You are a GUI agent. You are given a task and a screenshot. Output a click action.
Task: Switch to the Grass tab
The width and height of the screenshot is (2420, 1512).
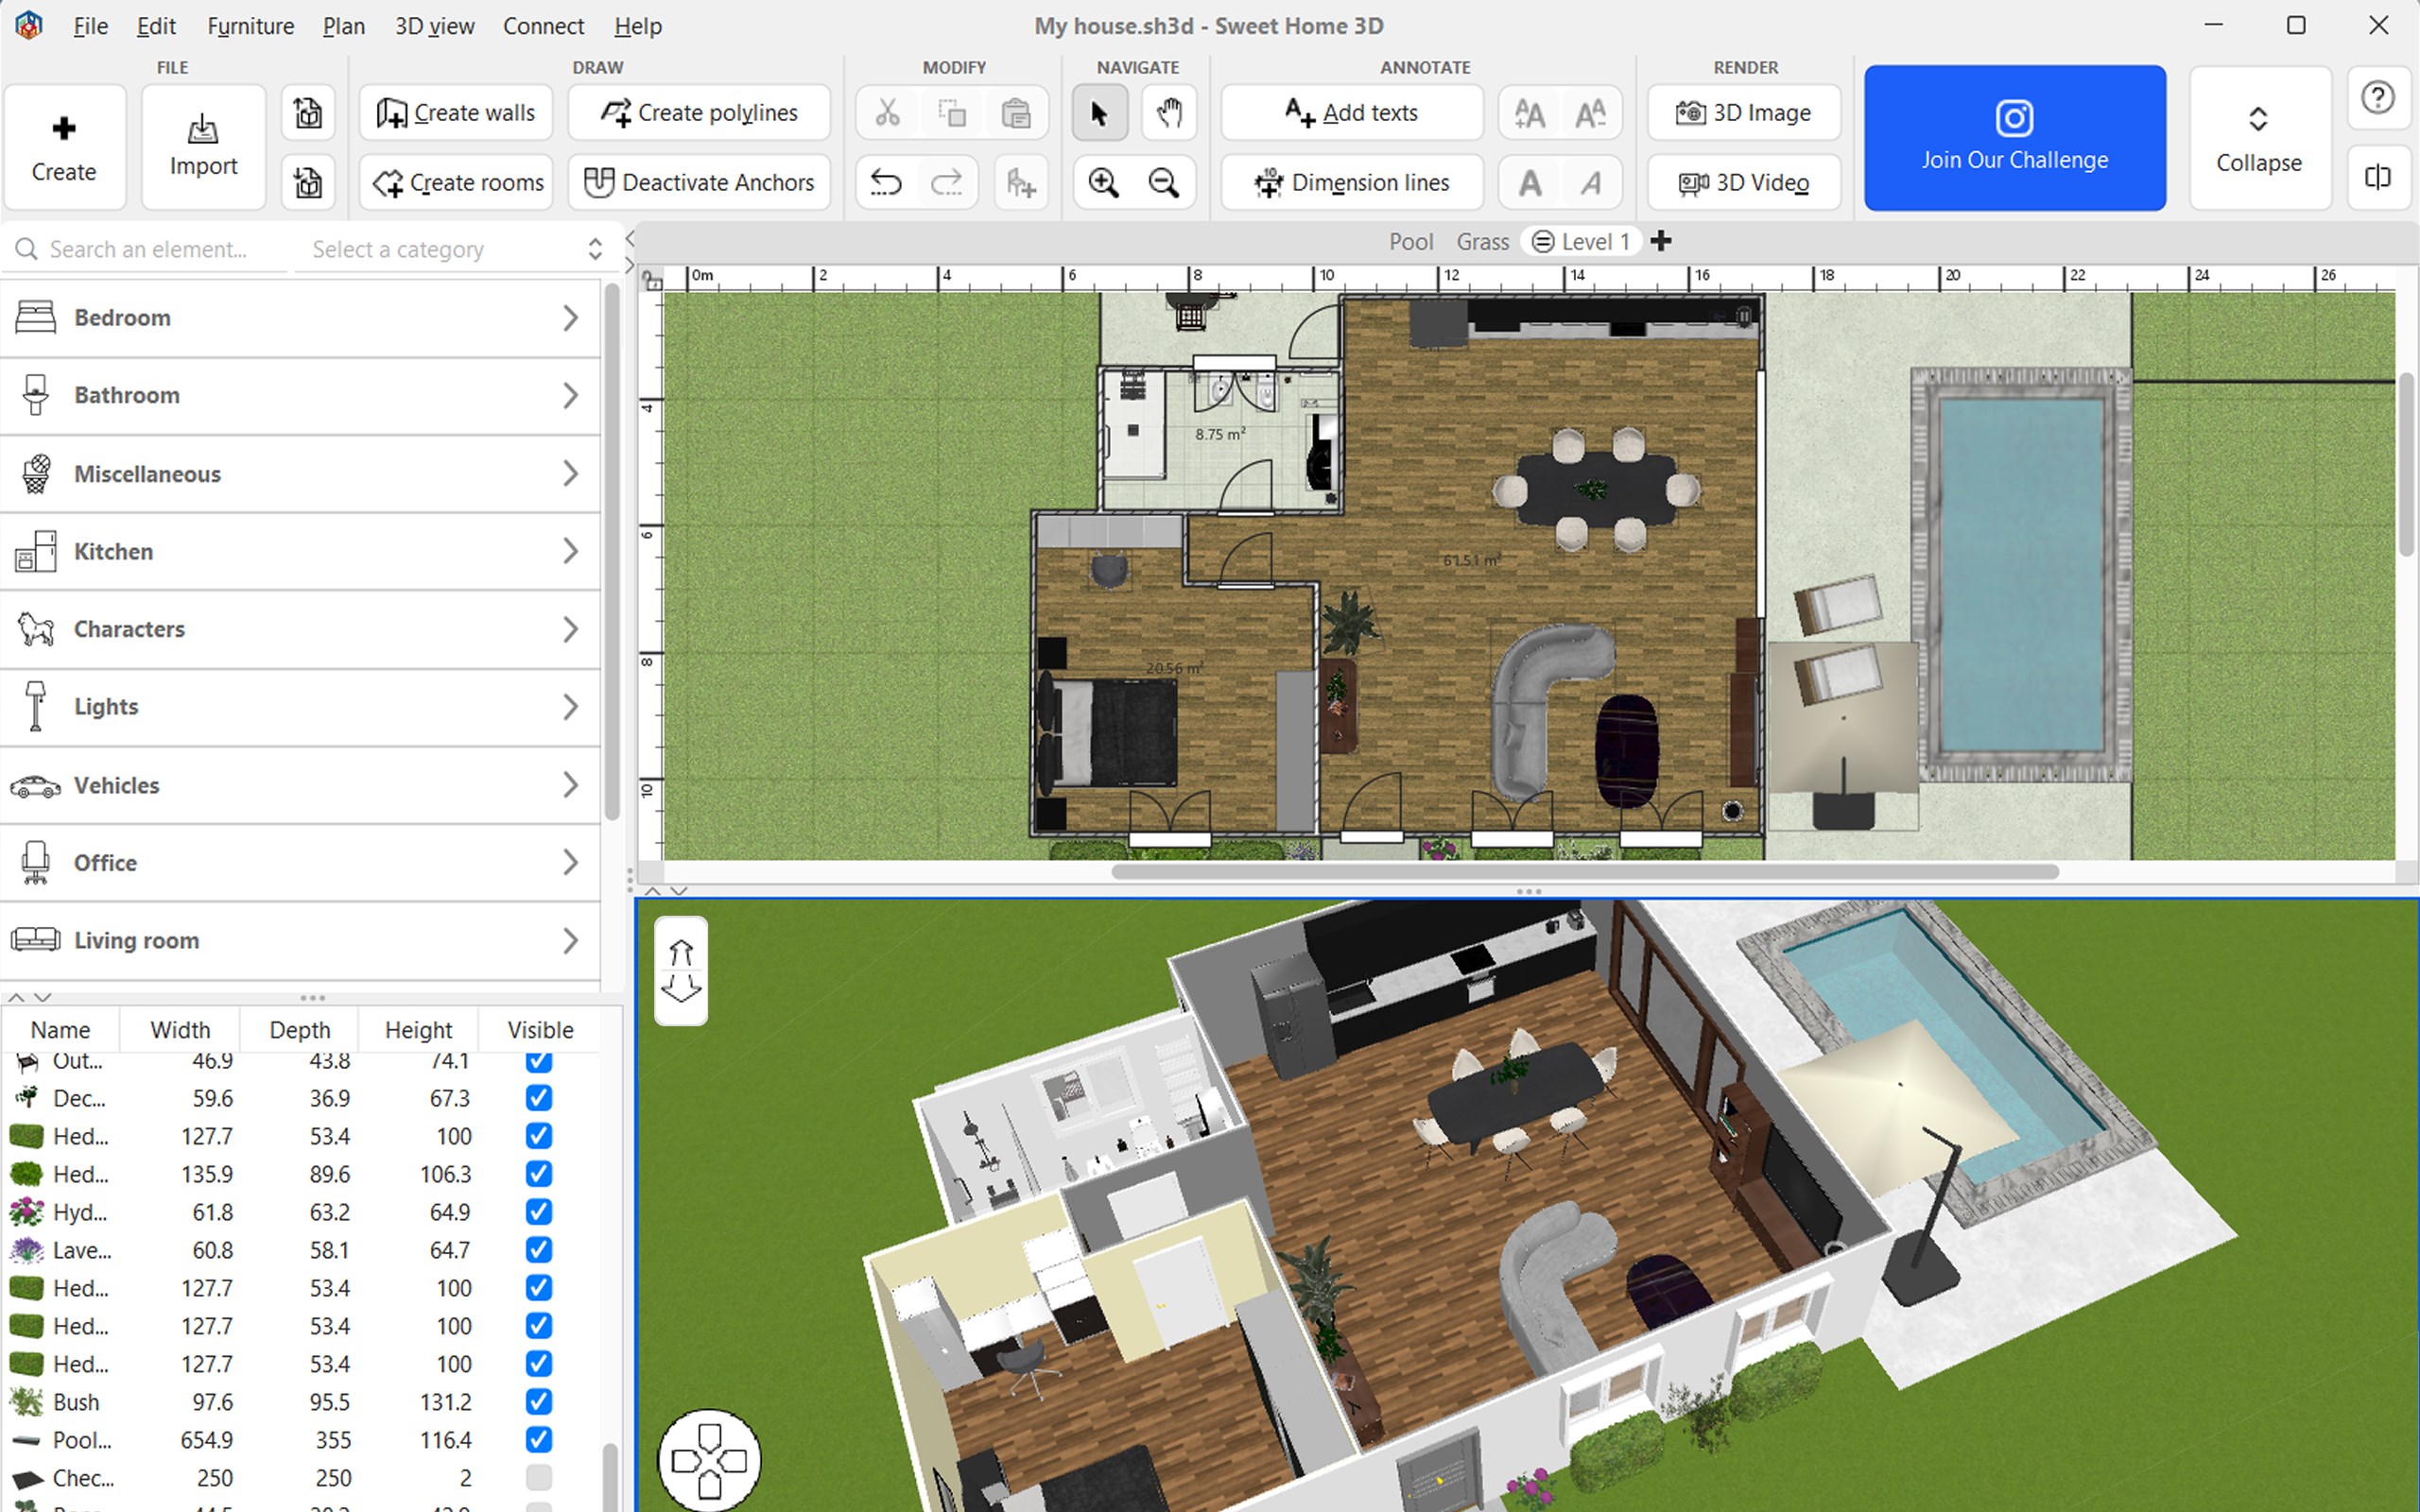pyautogui.click(x=1482, y=241)
